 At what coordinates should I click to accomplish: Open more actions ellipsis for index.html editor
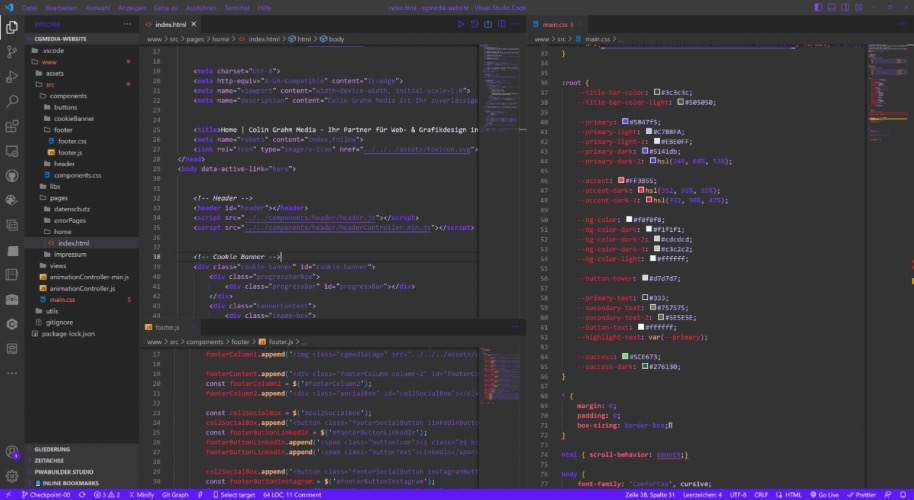coord(515,24)
